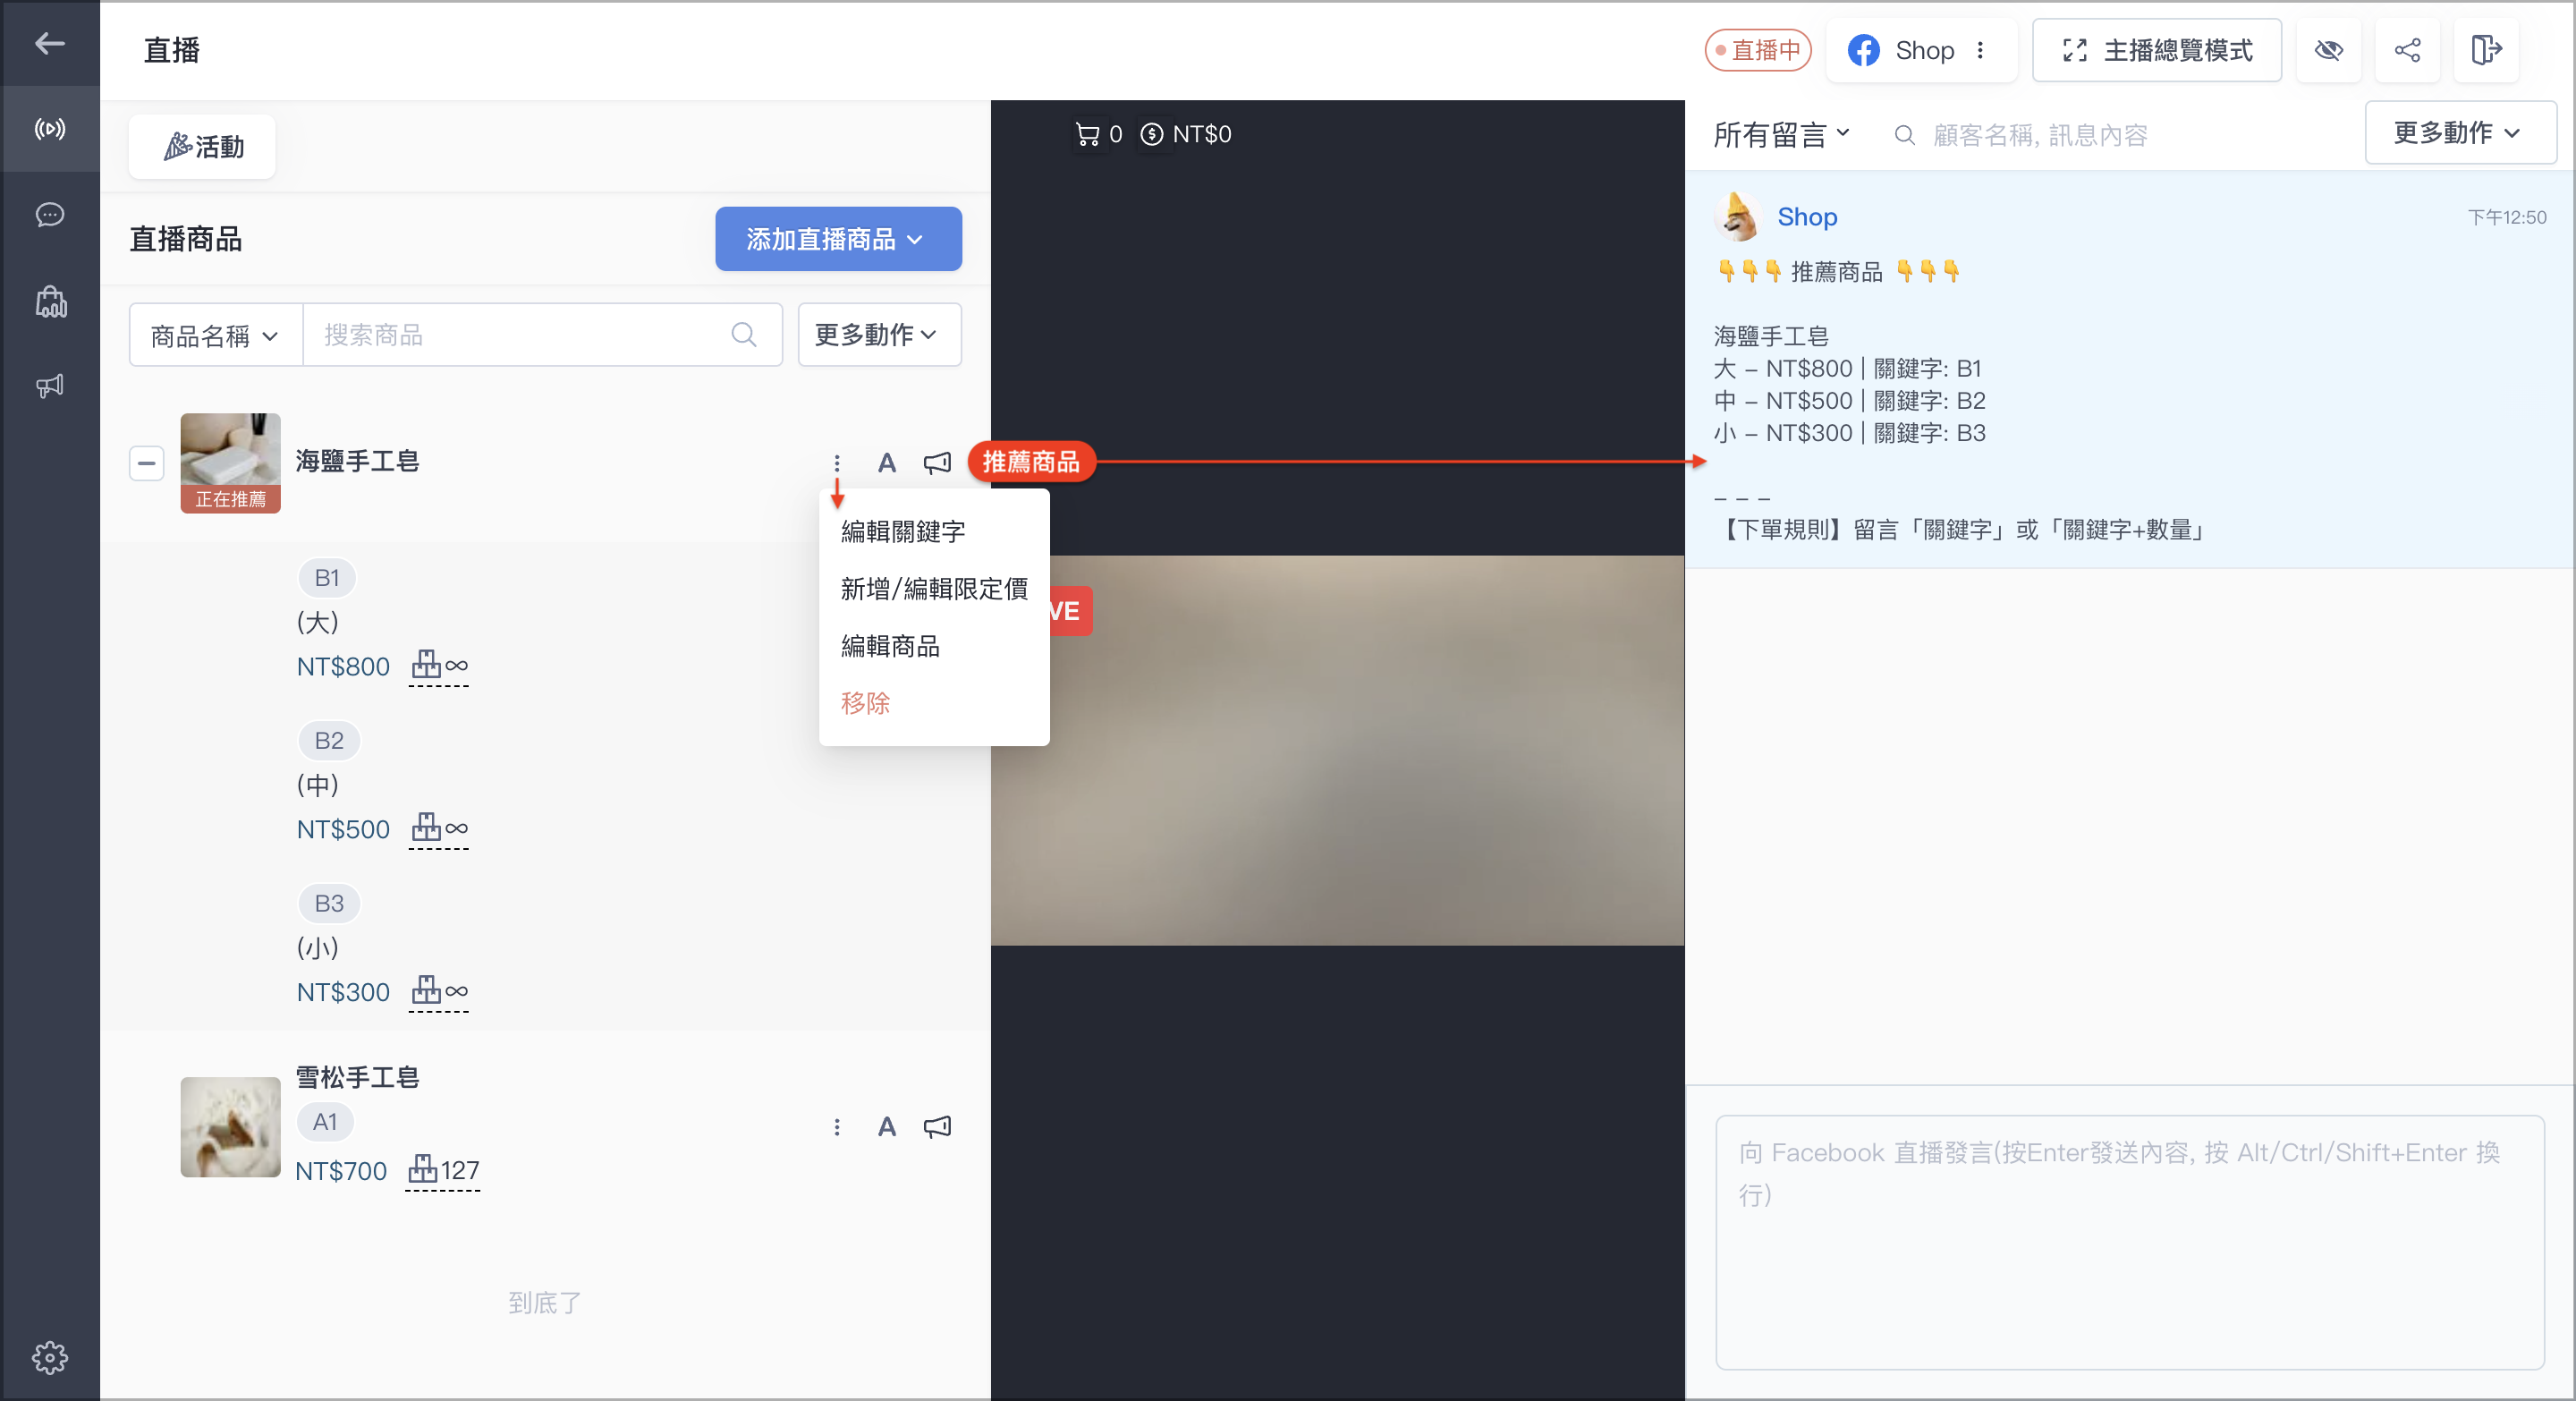Click the NT$300 price

(x=343, y=992)
